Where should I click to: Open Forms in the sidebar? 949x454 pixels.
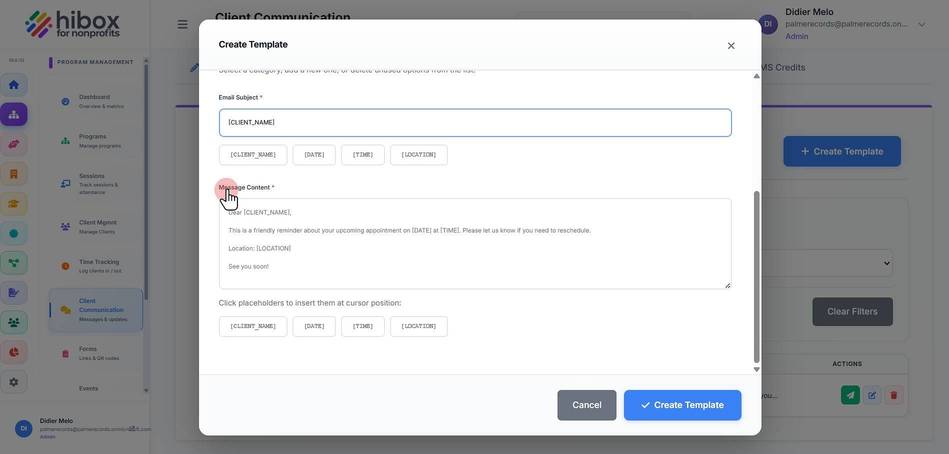(x=96, y=354)
